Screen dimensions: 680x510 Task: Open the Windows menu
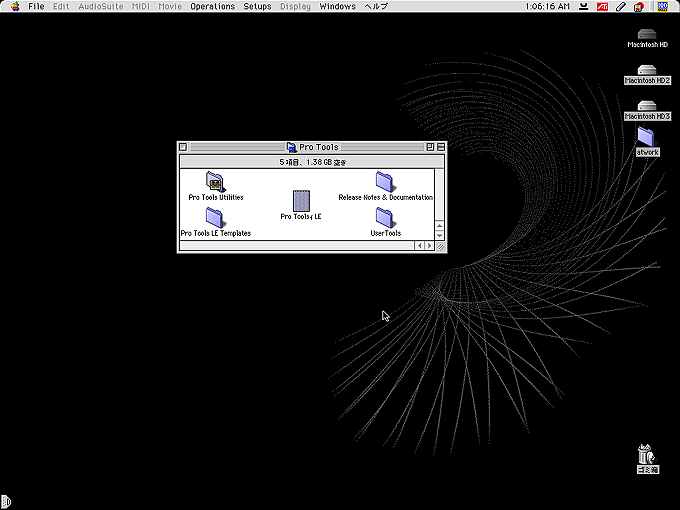pos(337,6)
